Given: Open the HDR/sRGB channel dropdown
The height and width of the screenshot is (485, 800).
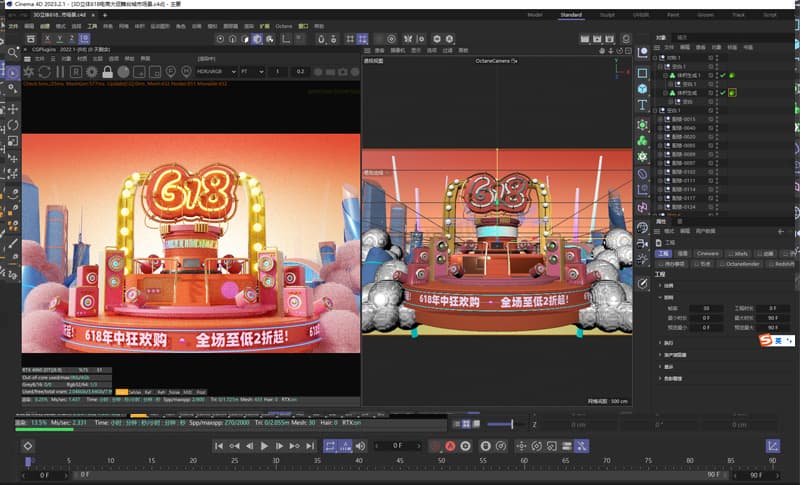Looking at the screenshot, I should pos(216,72).
